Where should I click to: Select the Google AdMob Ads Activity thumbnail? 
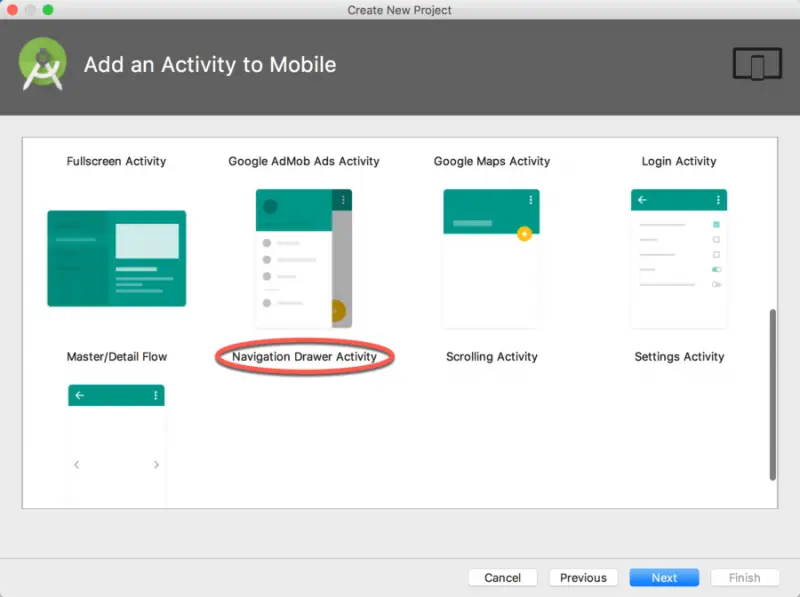pyautogui.click(x=303, y=258)
